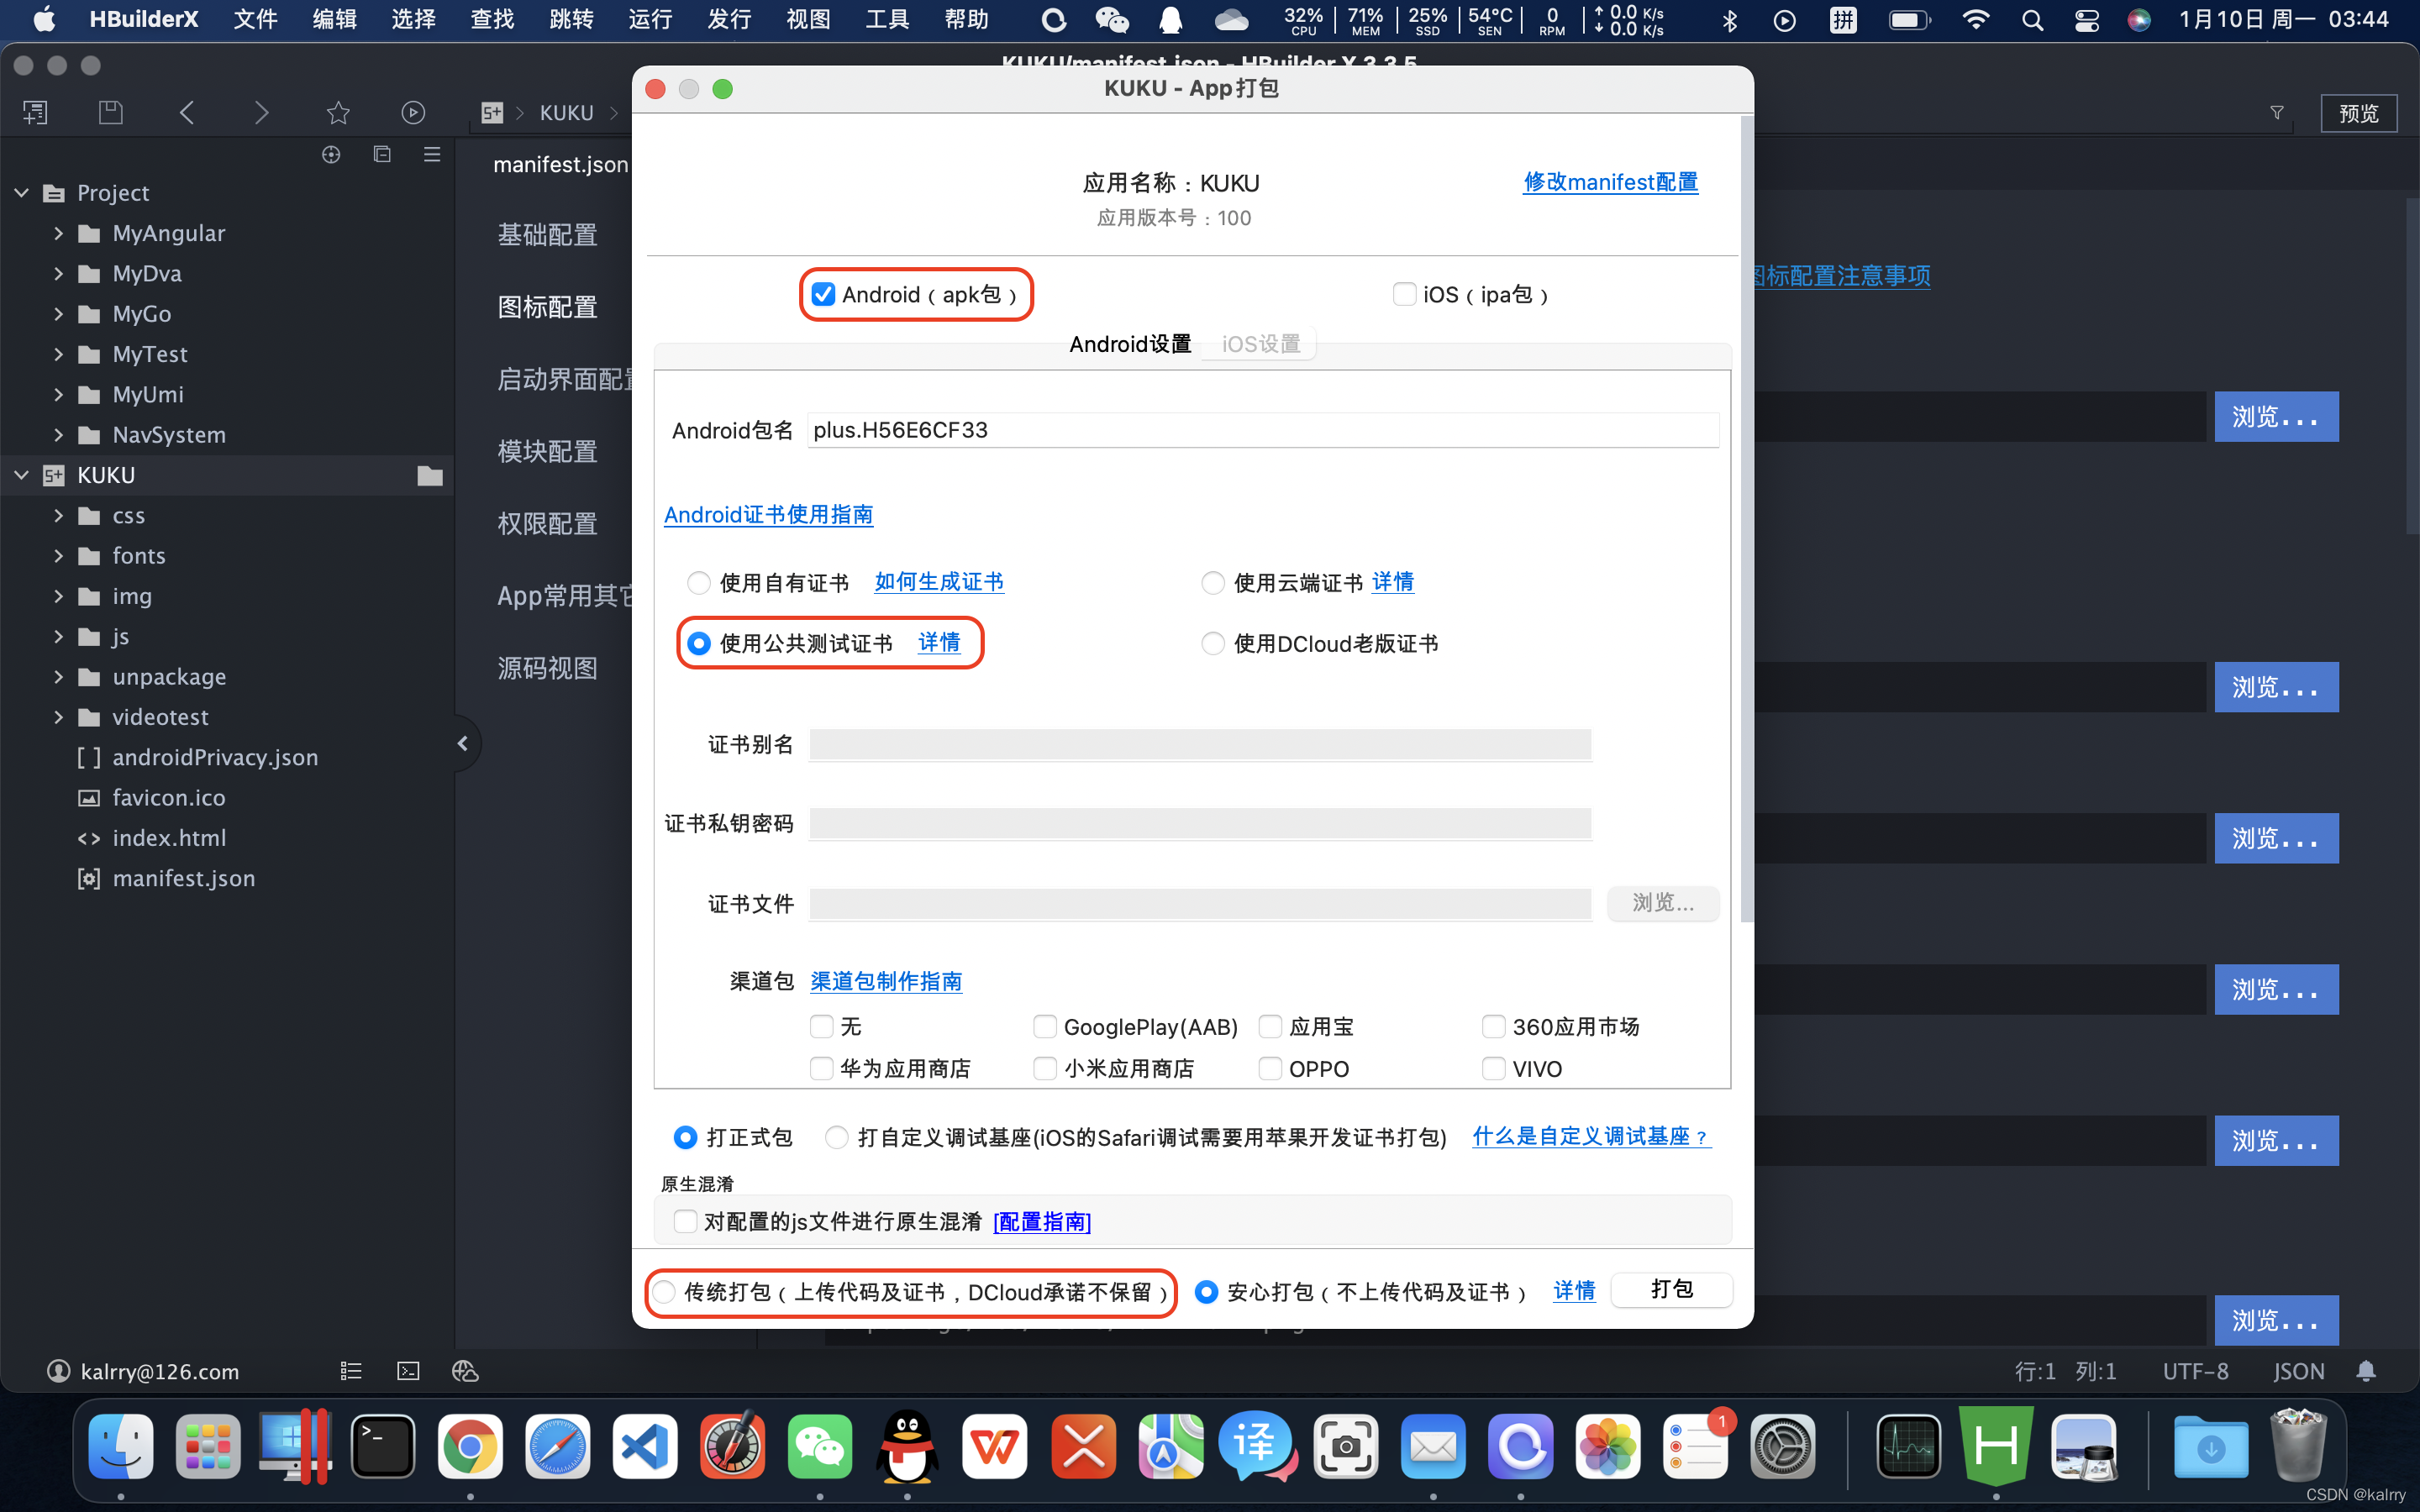The height and width of the screenshot is (1512, 2420).
Task: Open Terminal from the dock
Action: 383,1446
